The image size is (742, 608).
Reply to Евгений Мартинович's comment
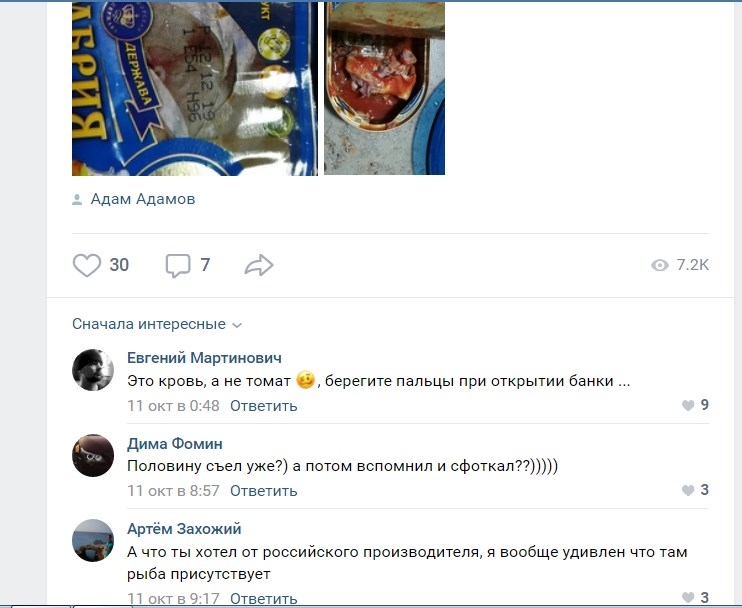pyautogui.click(x=264, y=406)
